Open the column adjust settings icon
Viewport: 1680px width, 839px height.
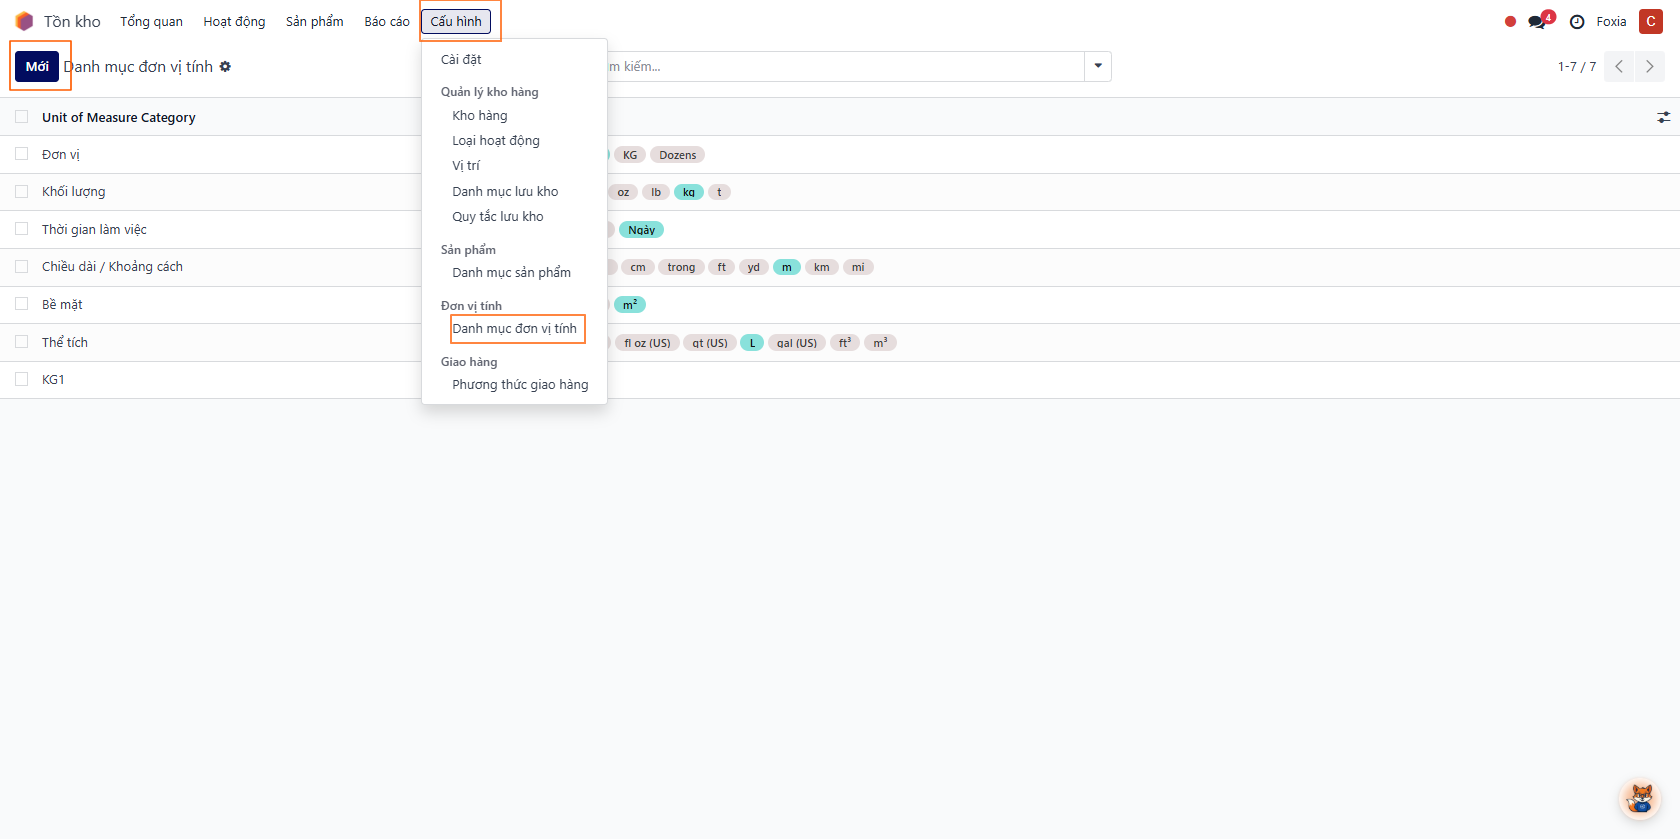pyautogui.click(x=1663, y=118)
